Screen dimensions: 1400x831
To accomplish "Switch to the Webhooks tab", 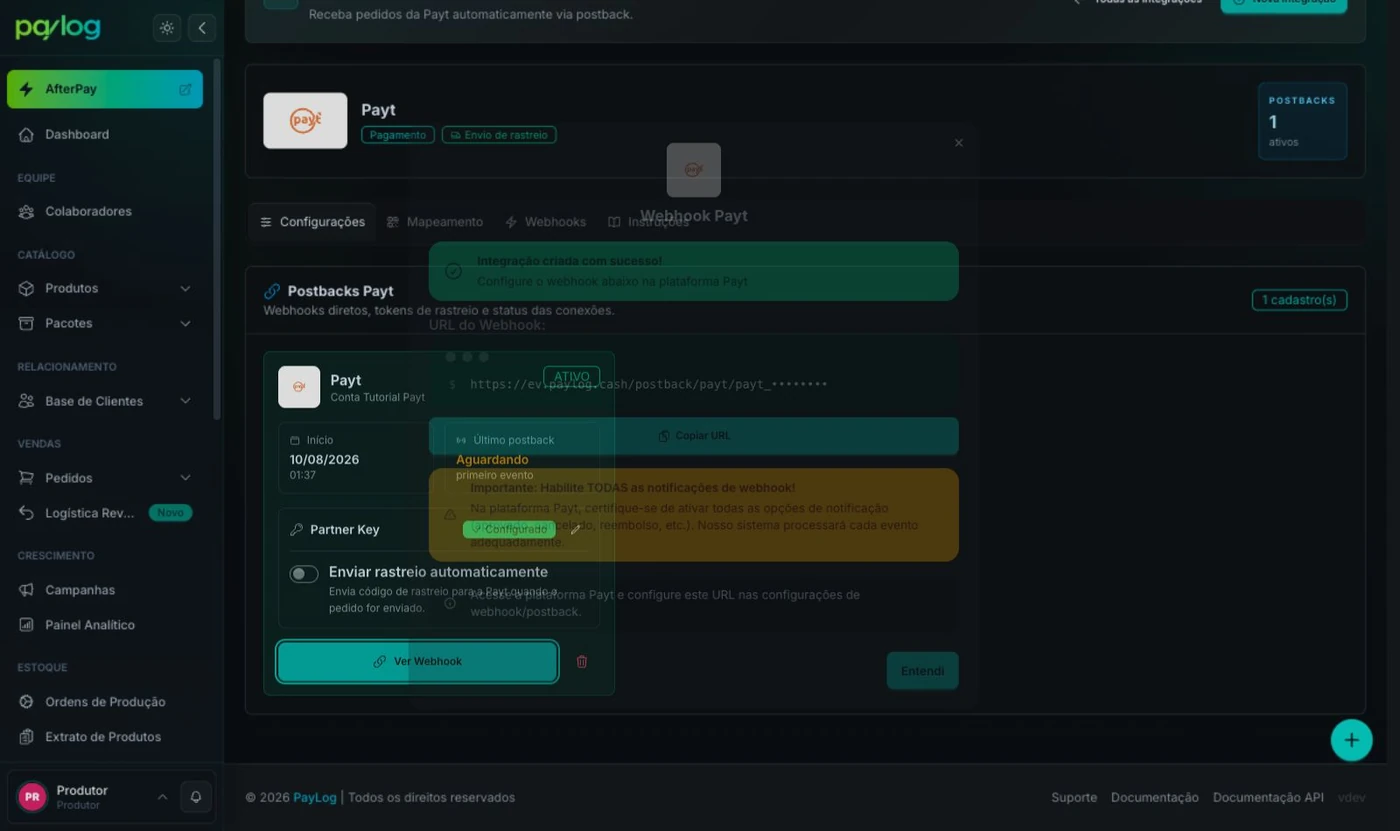I will (546, 222).
